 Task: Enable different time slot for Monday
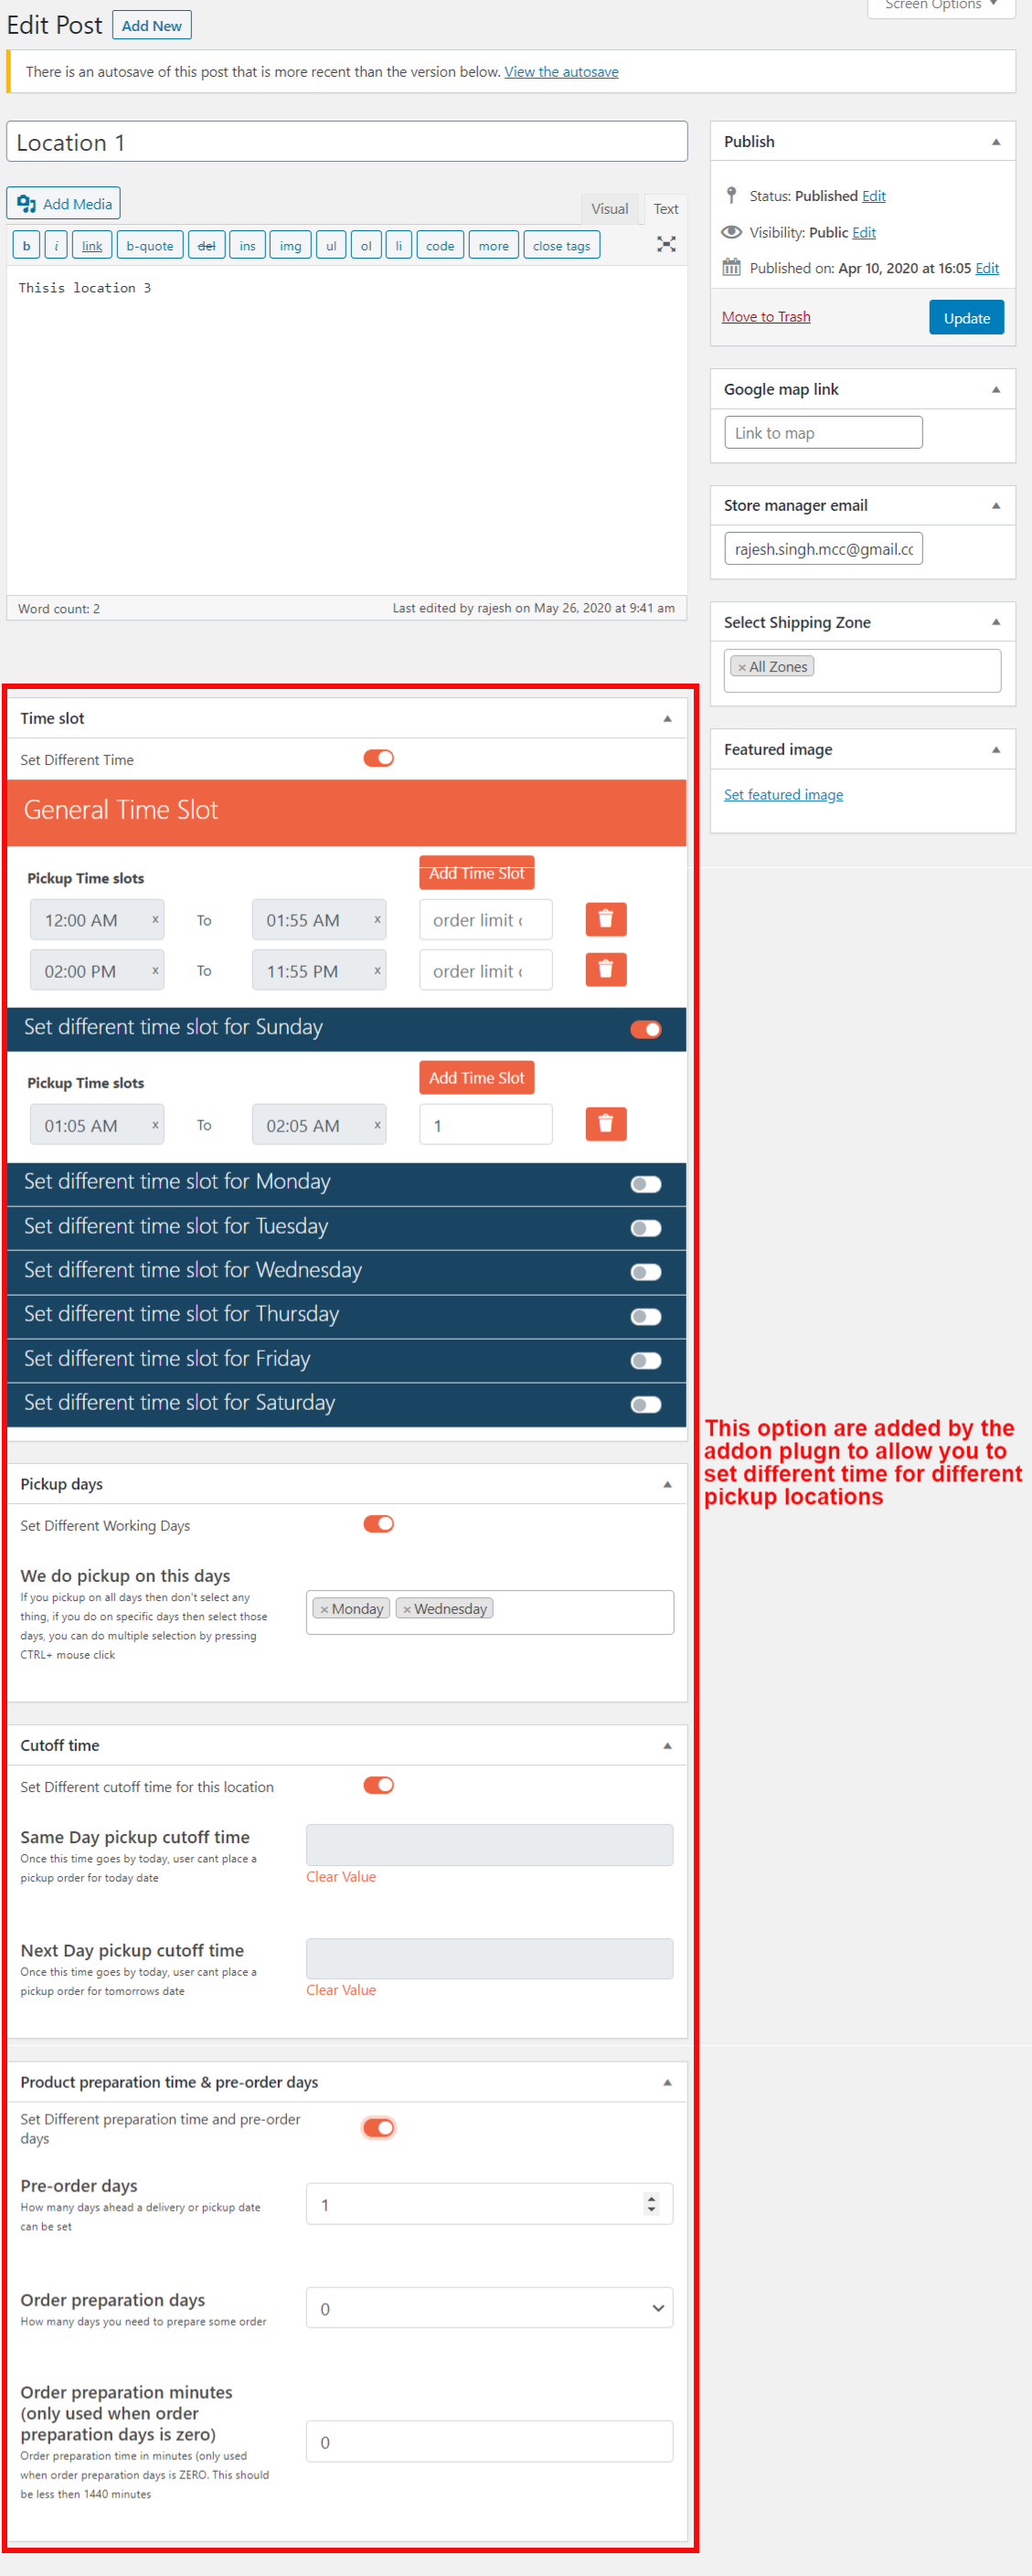645,1184
